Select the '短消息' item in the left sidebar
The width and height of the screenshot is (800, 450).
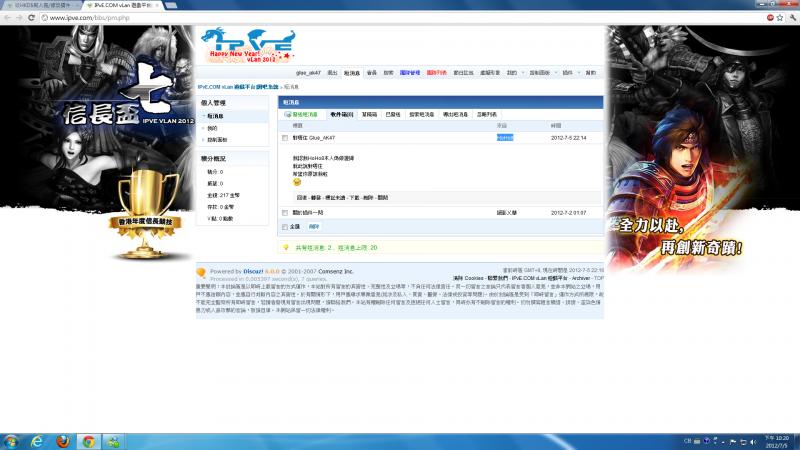point(215,116)
